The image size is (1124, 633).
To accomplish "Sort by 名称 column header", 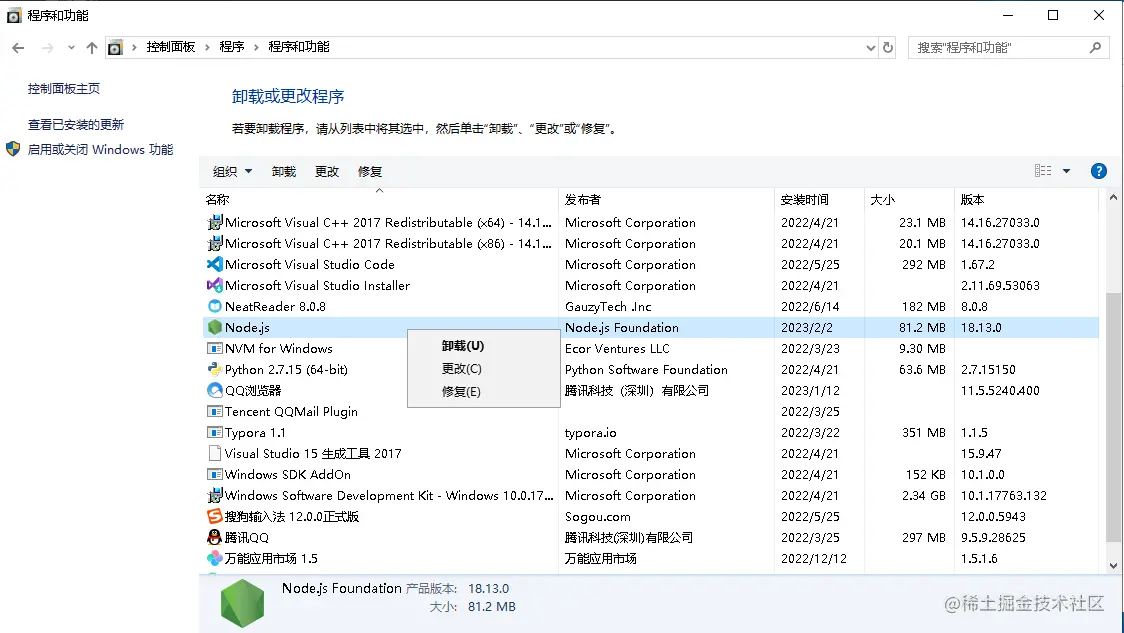I will coord(379,199).
